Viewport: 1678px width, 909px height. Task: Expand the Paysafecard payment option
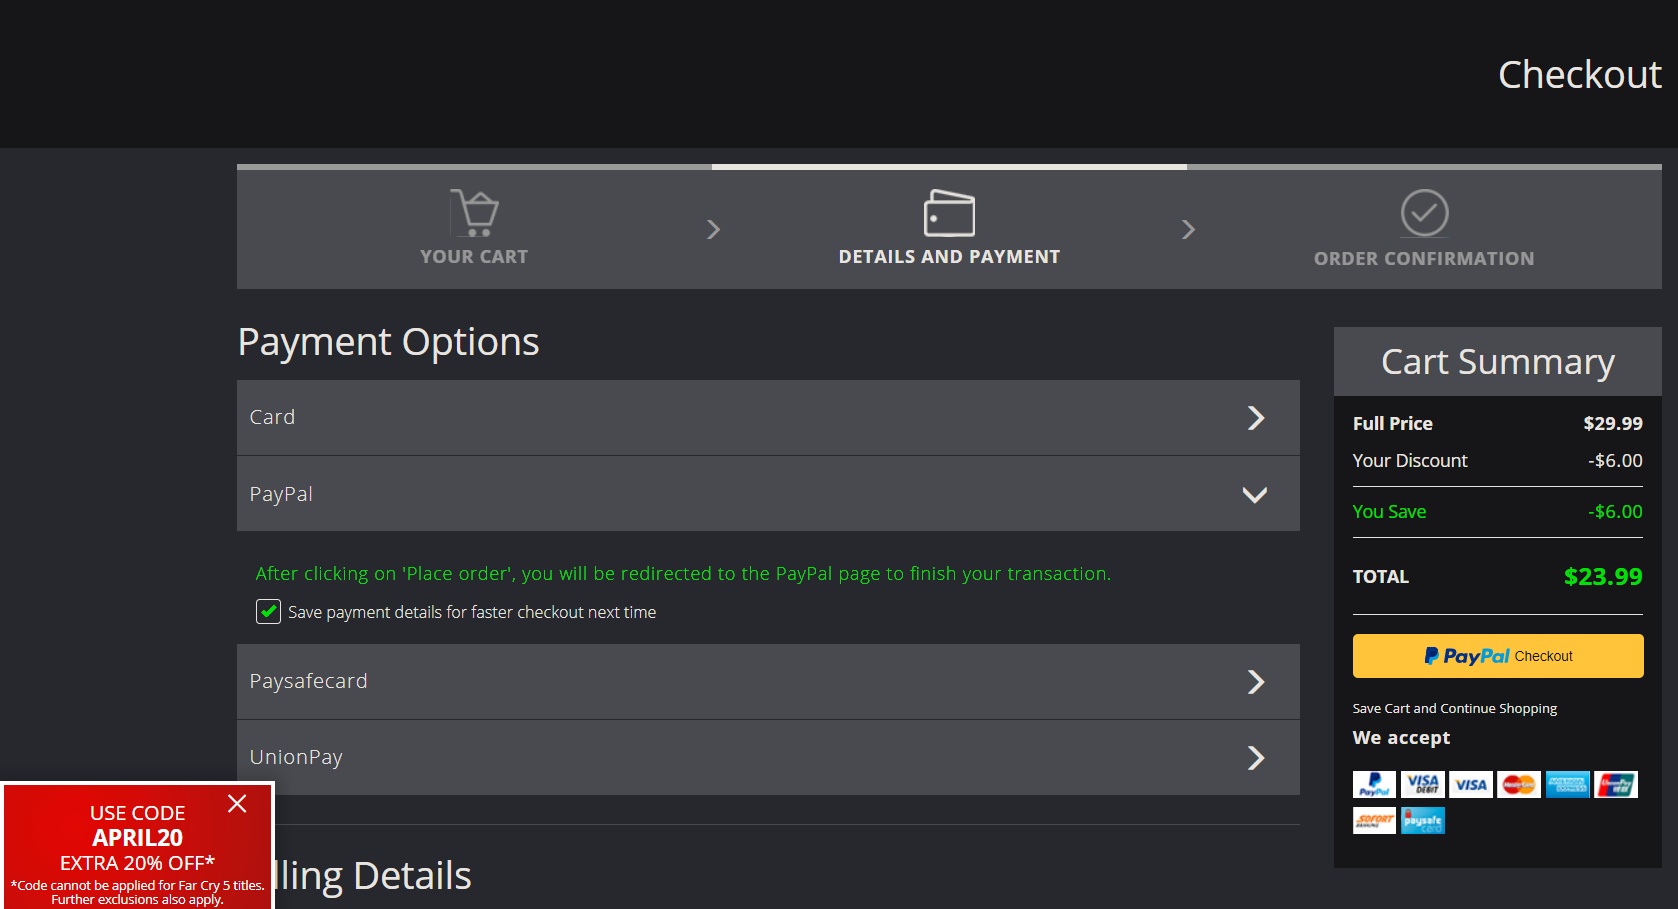[x=767, y=682]
